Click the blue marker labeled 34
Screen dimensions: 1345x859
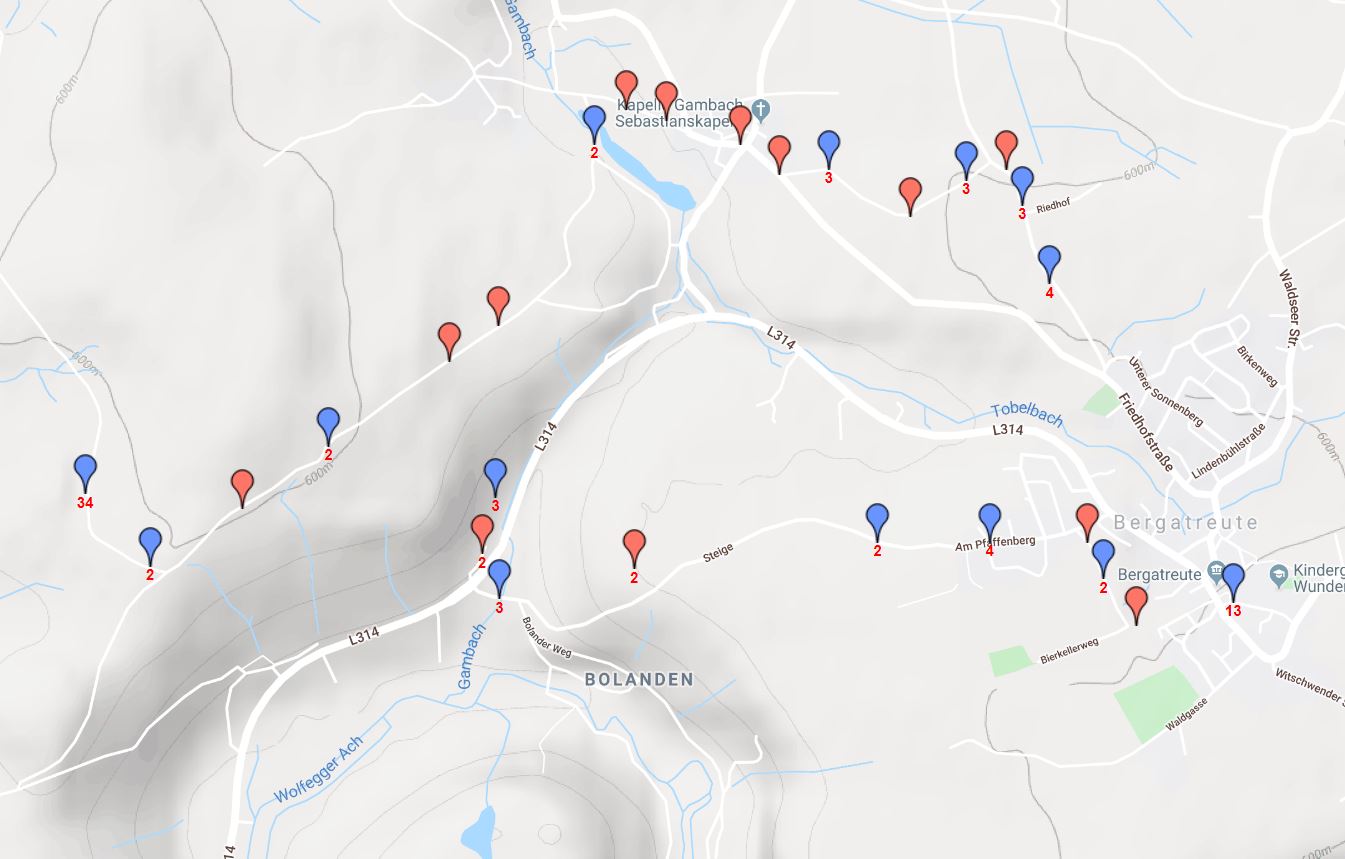click(x=85, y=471)
